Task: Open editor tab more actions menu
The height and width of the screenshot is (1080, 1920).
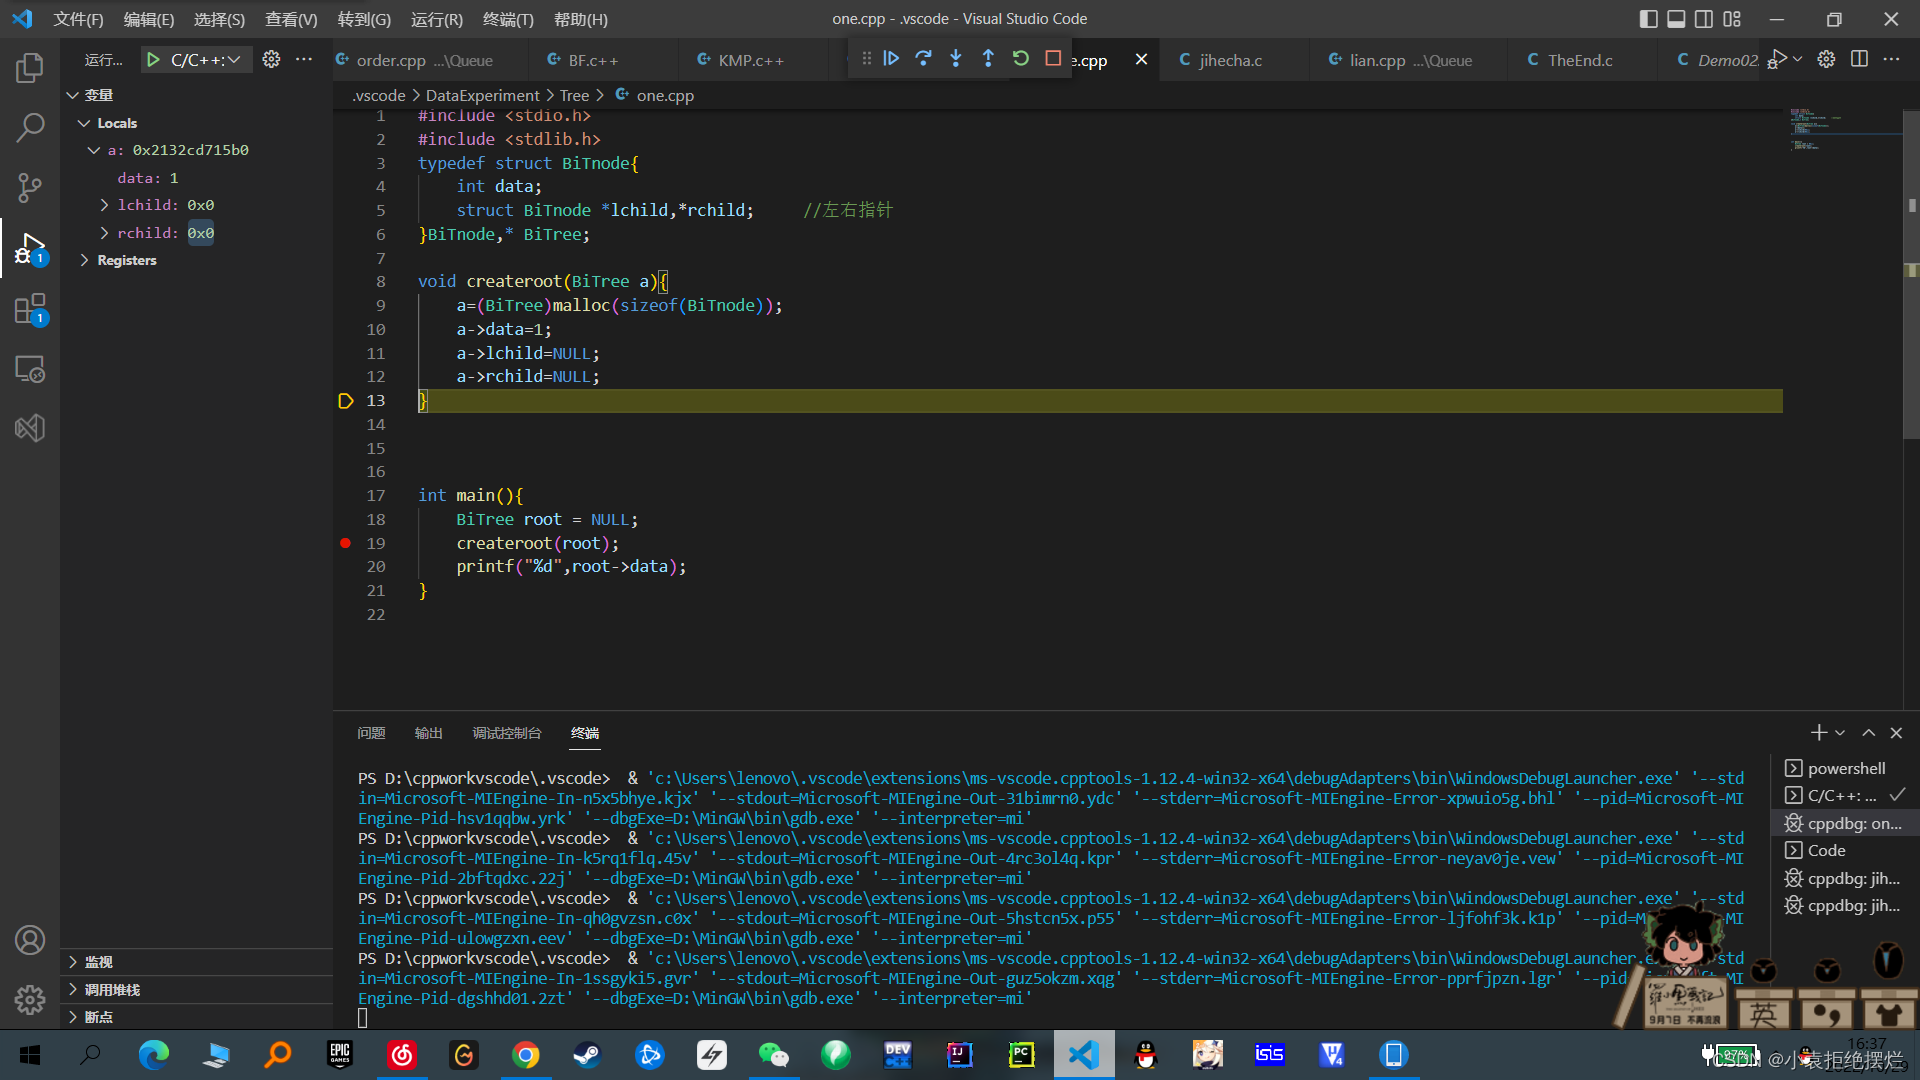Action: tap(1891, 60)
